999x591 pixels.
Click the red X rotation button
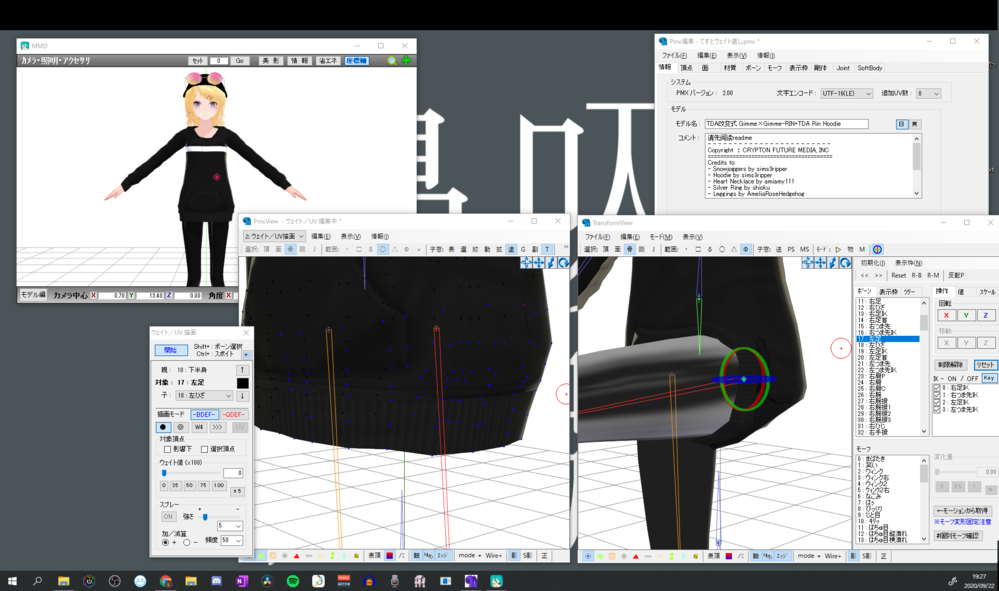click(x=946, y=315)
